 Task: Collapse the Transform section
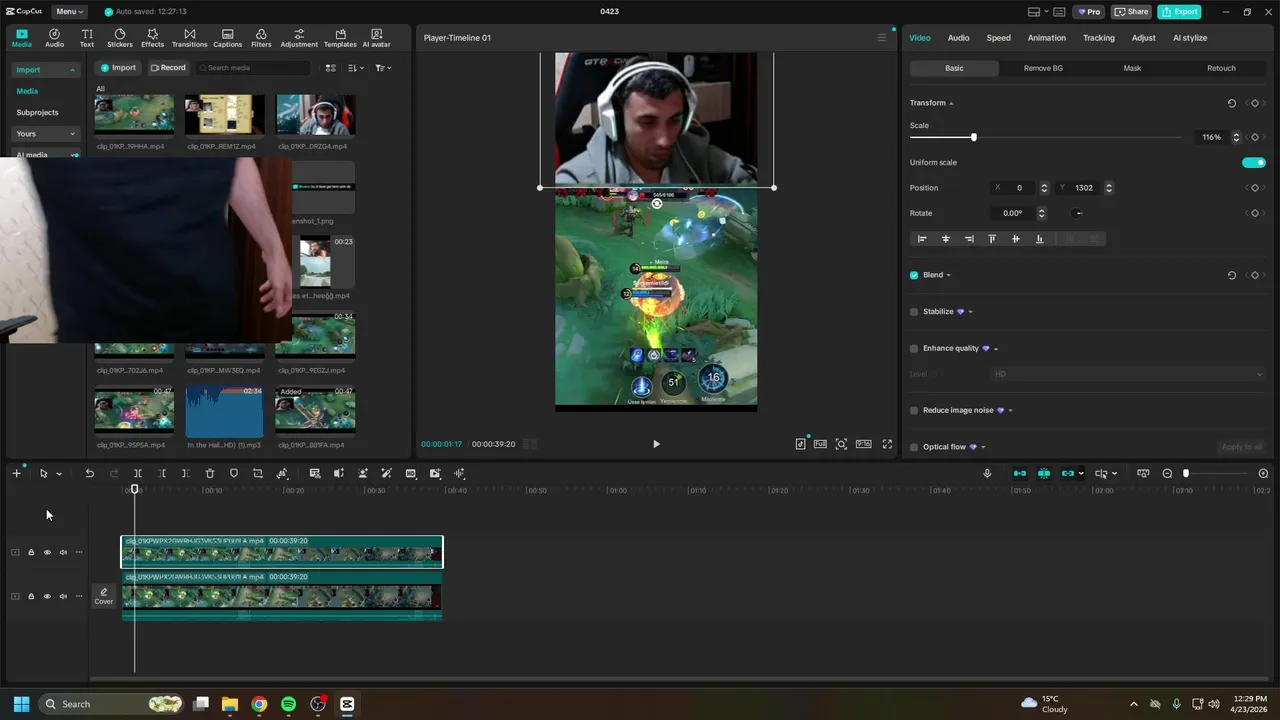pyautogui.click(x=951, y=103)
